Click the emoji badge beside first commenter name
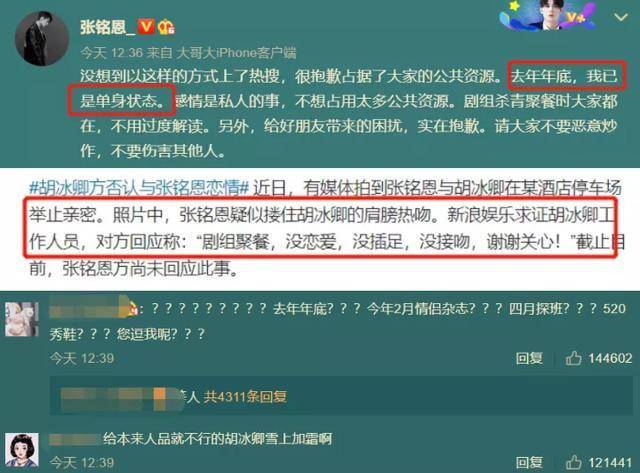The height and width of the screenshot is (473, 640). pos(133,309)
